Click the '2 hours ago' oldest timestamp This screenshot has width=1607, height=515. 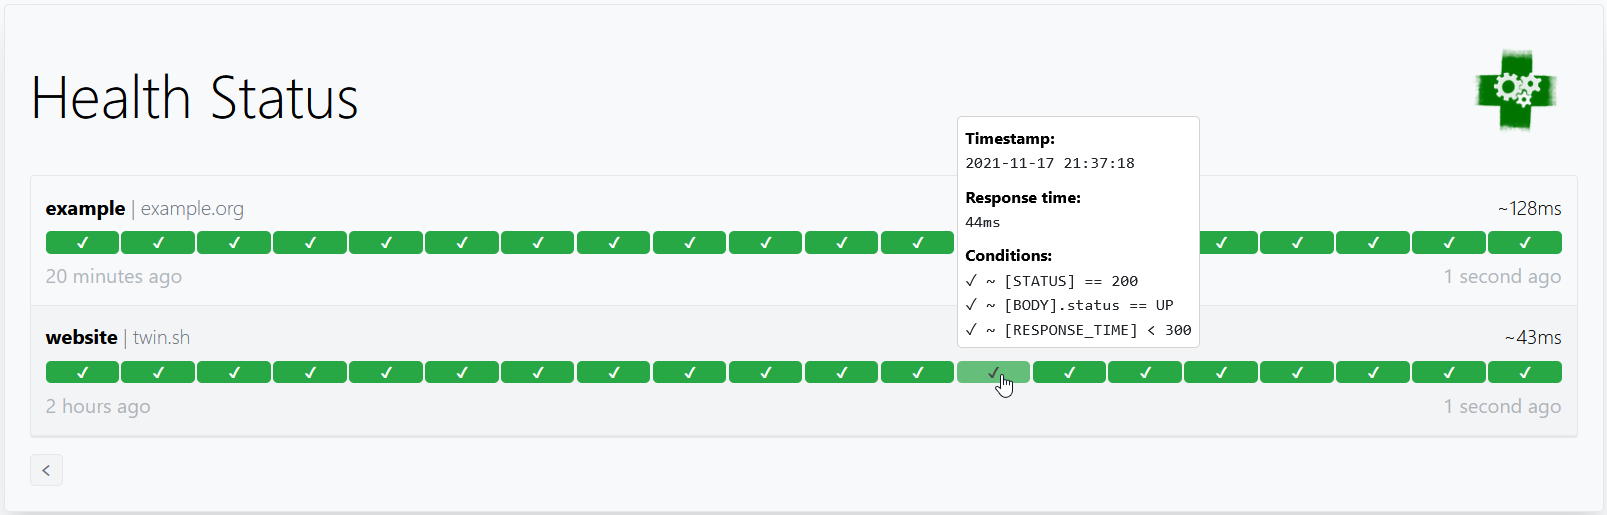click(98, 407)
